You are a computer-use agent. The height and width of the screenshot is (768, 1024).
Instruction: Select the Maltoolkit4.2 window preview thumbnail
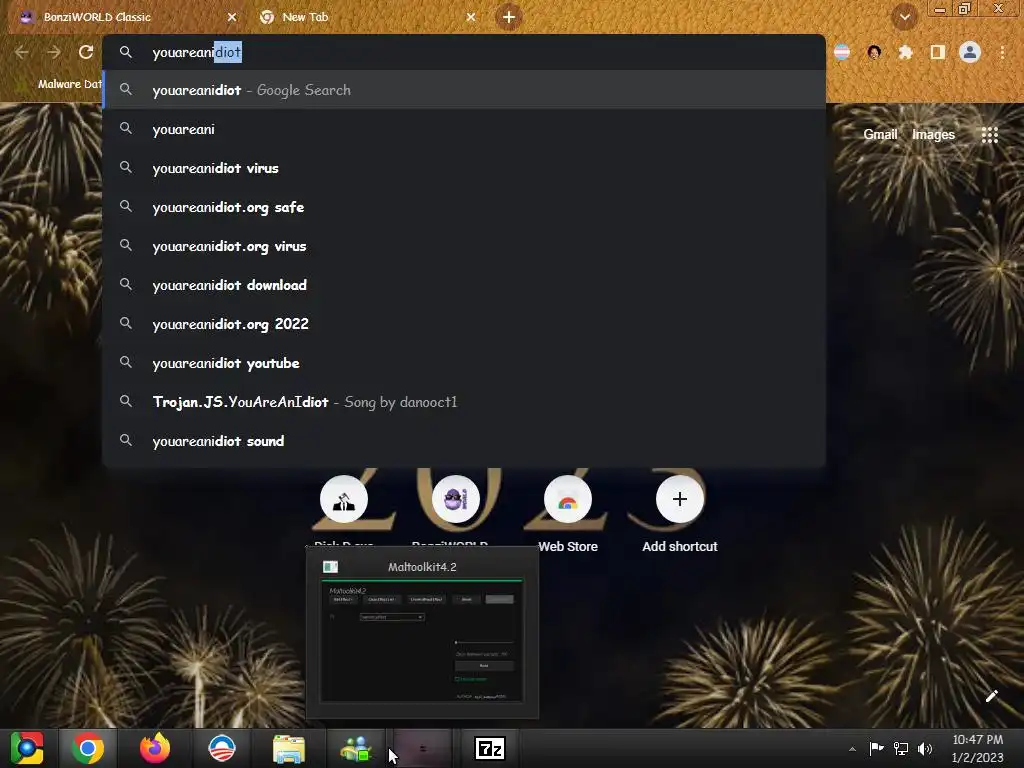click(422, 632)
